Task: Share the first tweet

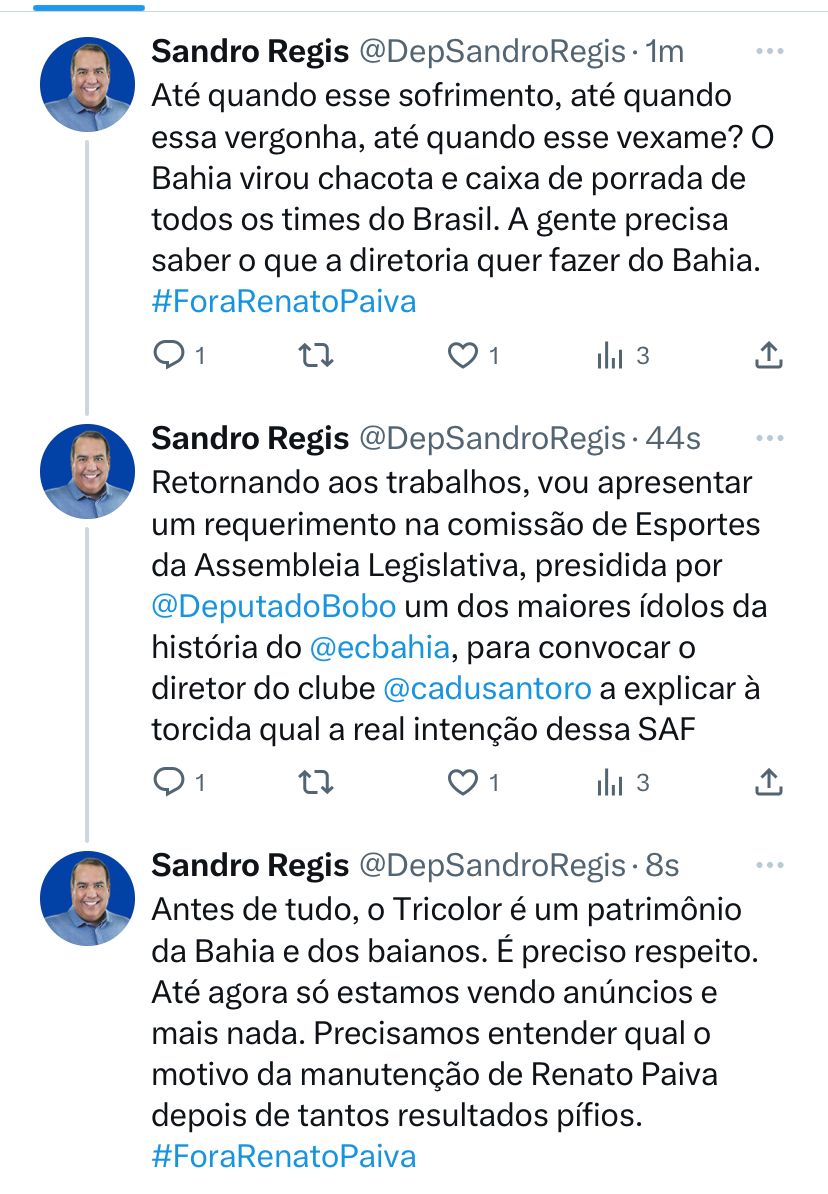Action: pyautogui.click(x=767, y=355)
